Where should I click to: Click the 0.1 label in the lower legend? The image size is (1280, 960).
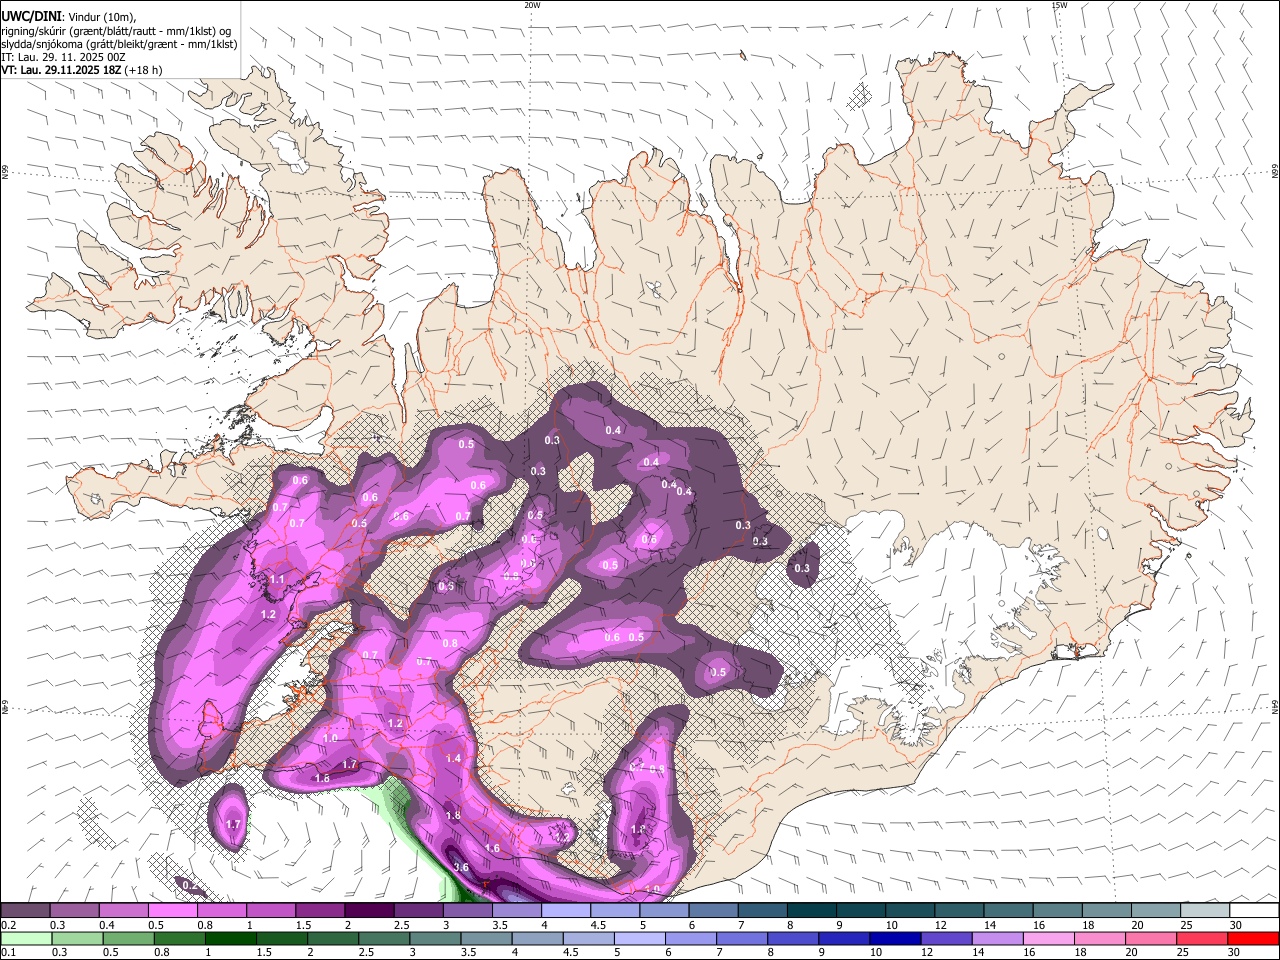pyautogui.click(x=8, y=953)
